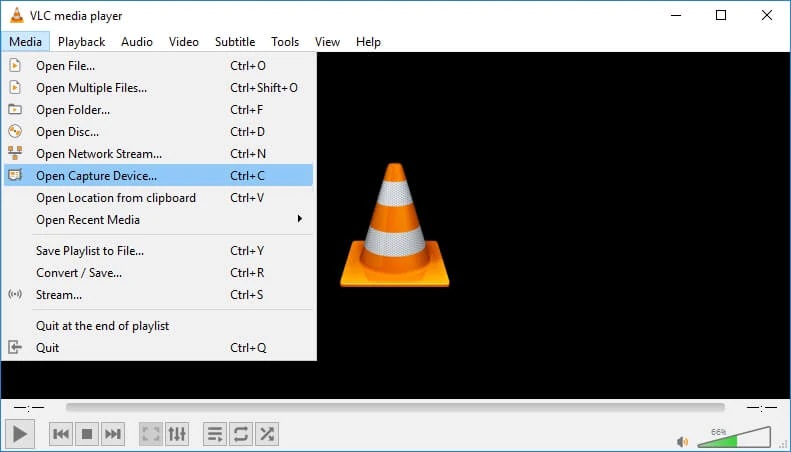Toggle the playlist view icon
Screen dimensions: 791x452
click(215, 434)
